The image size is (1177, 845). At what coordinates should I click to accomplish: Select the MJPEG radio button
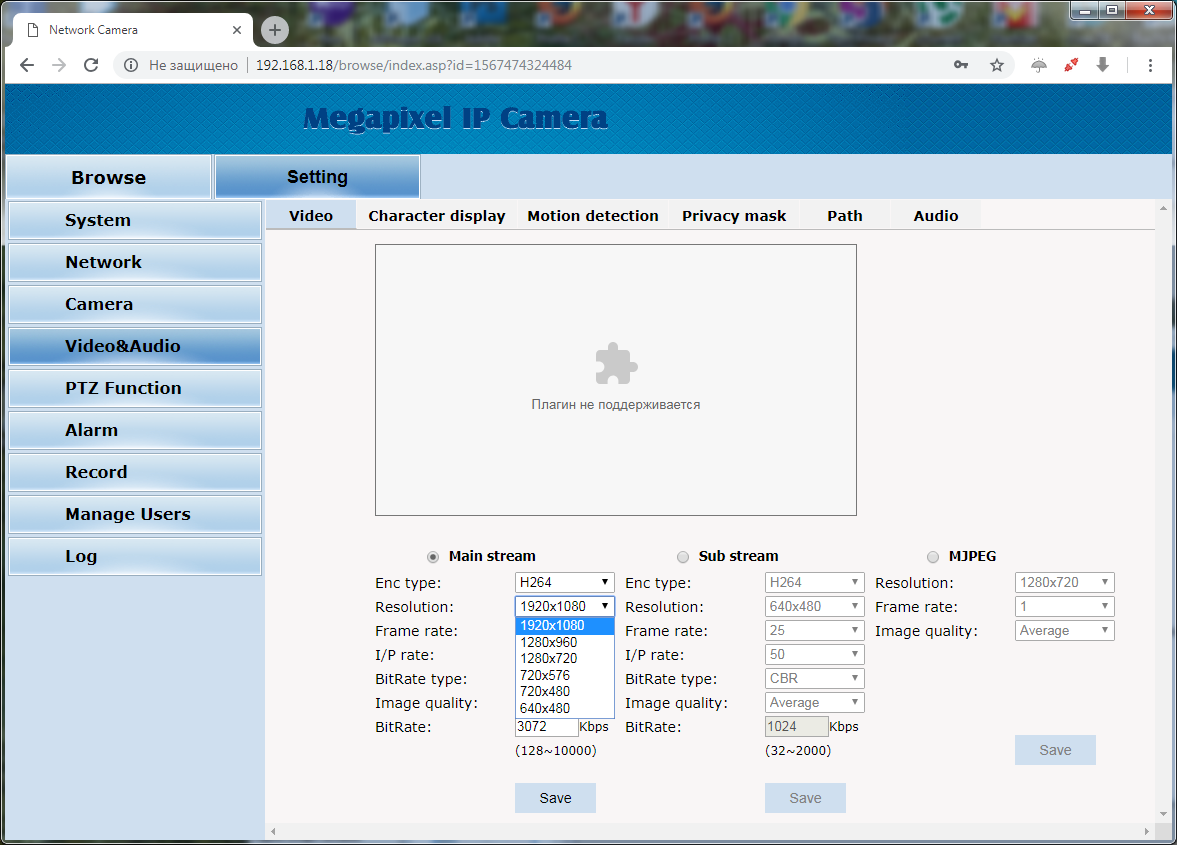(x=933, y=557)
